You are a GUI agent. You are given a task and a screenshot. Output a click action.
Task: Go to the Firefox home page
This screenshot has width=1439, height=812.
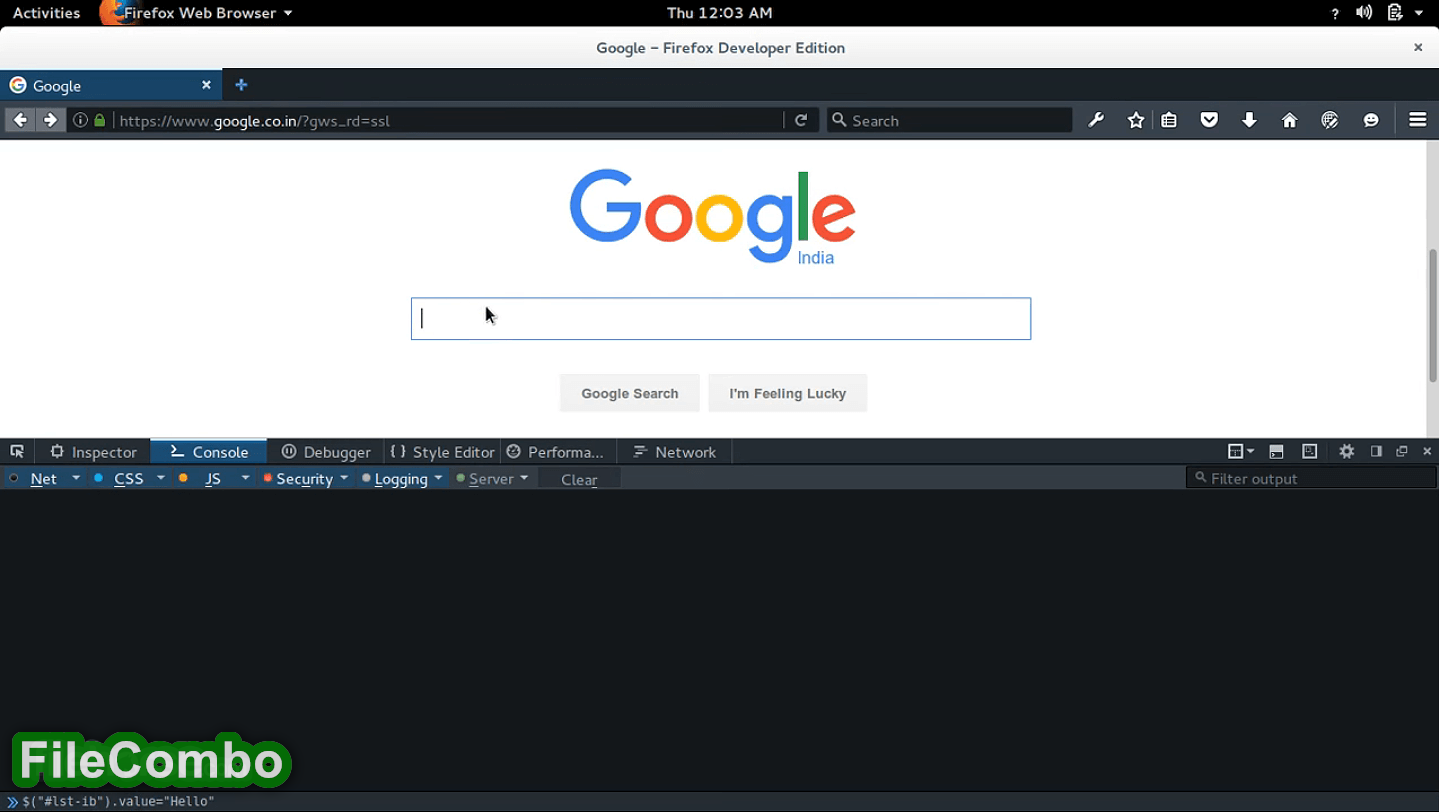(1289, 120)
